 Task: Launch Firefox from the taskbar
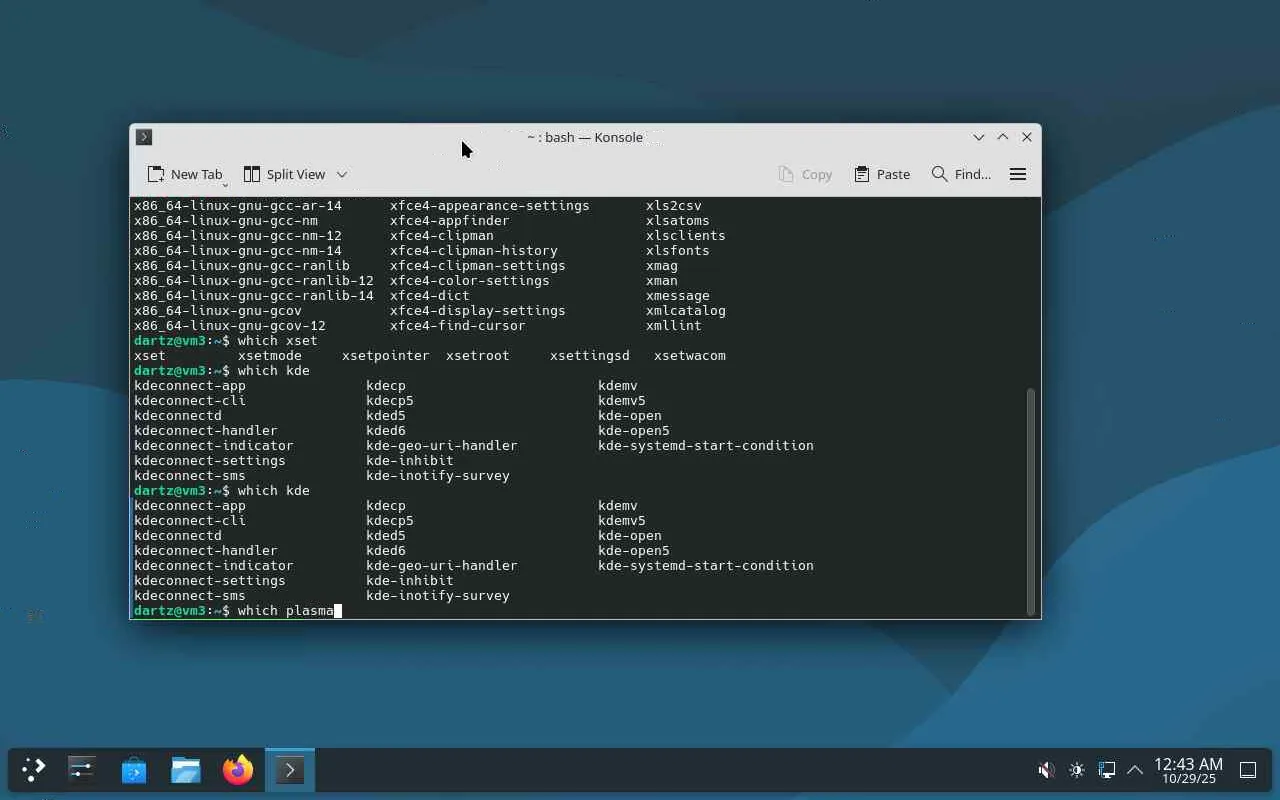click(238, 769)
